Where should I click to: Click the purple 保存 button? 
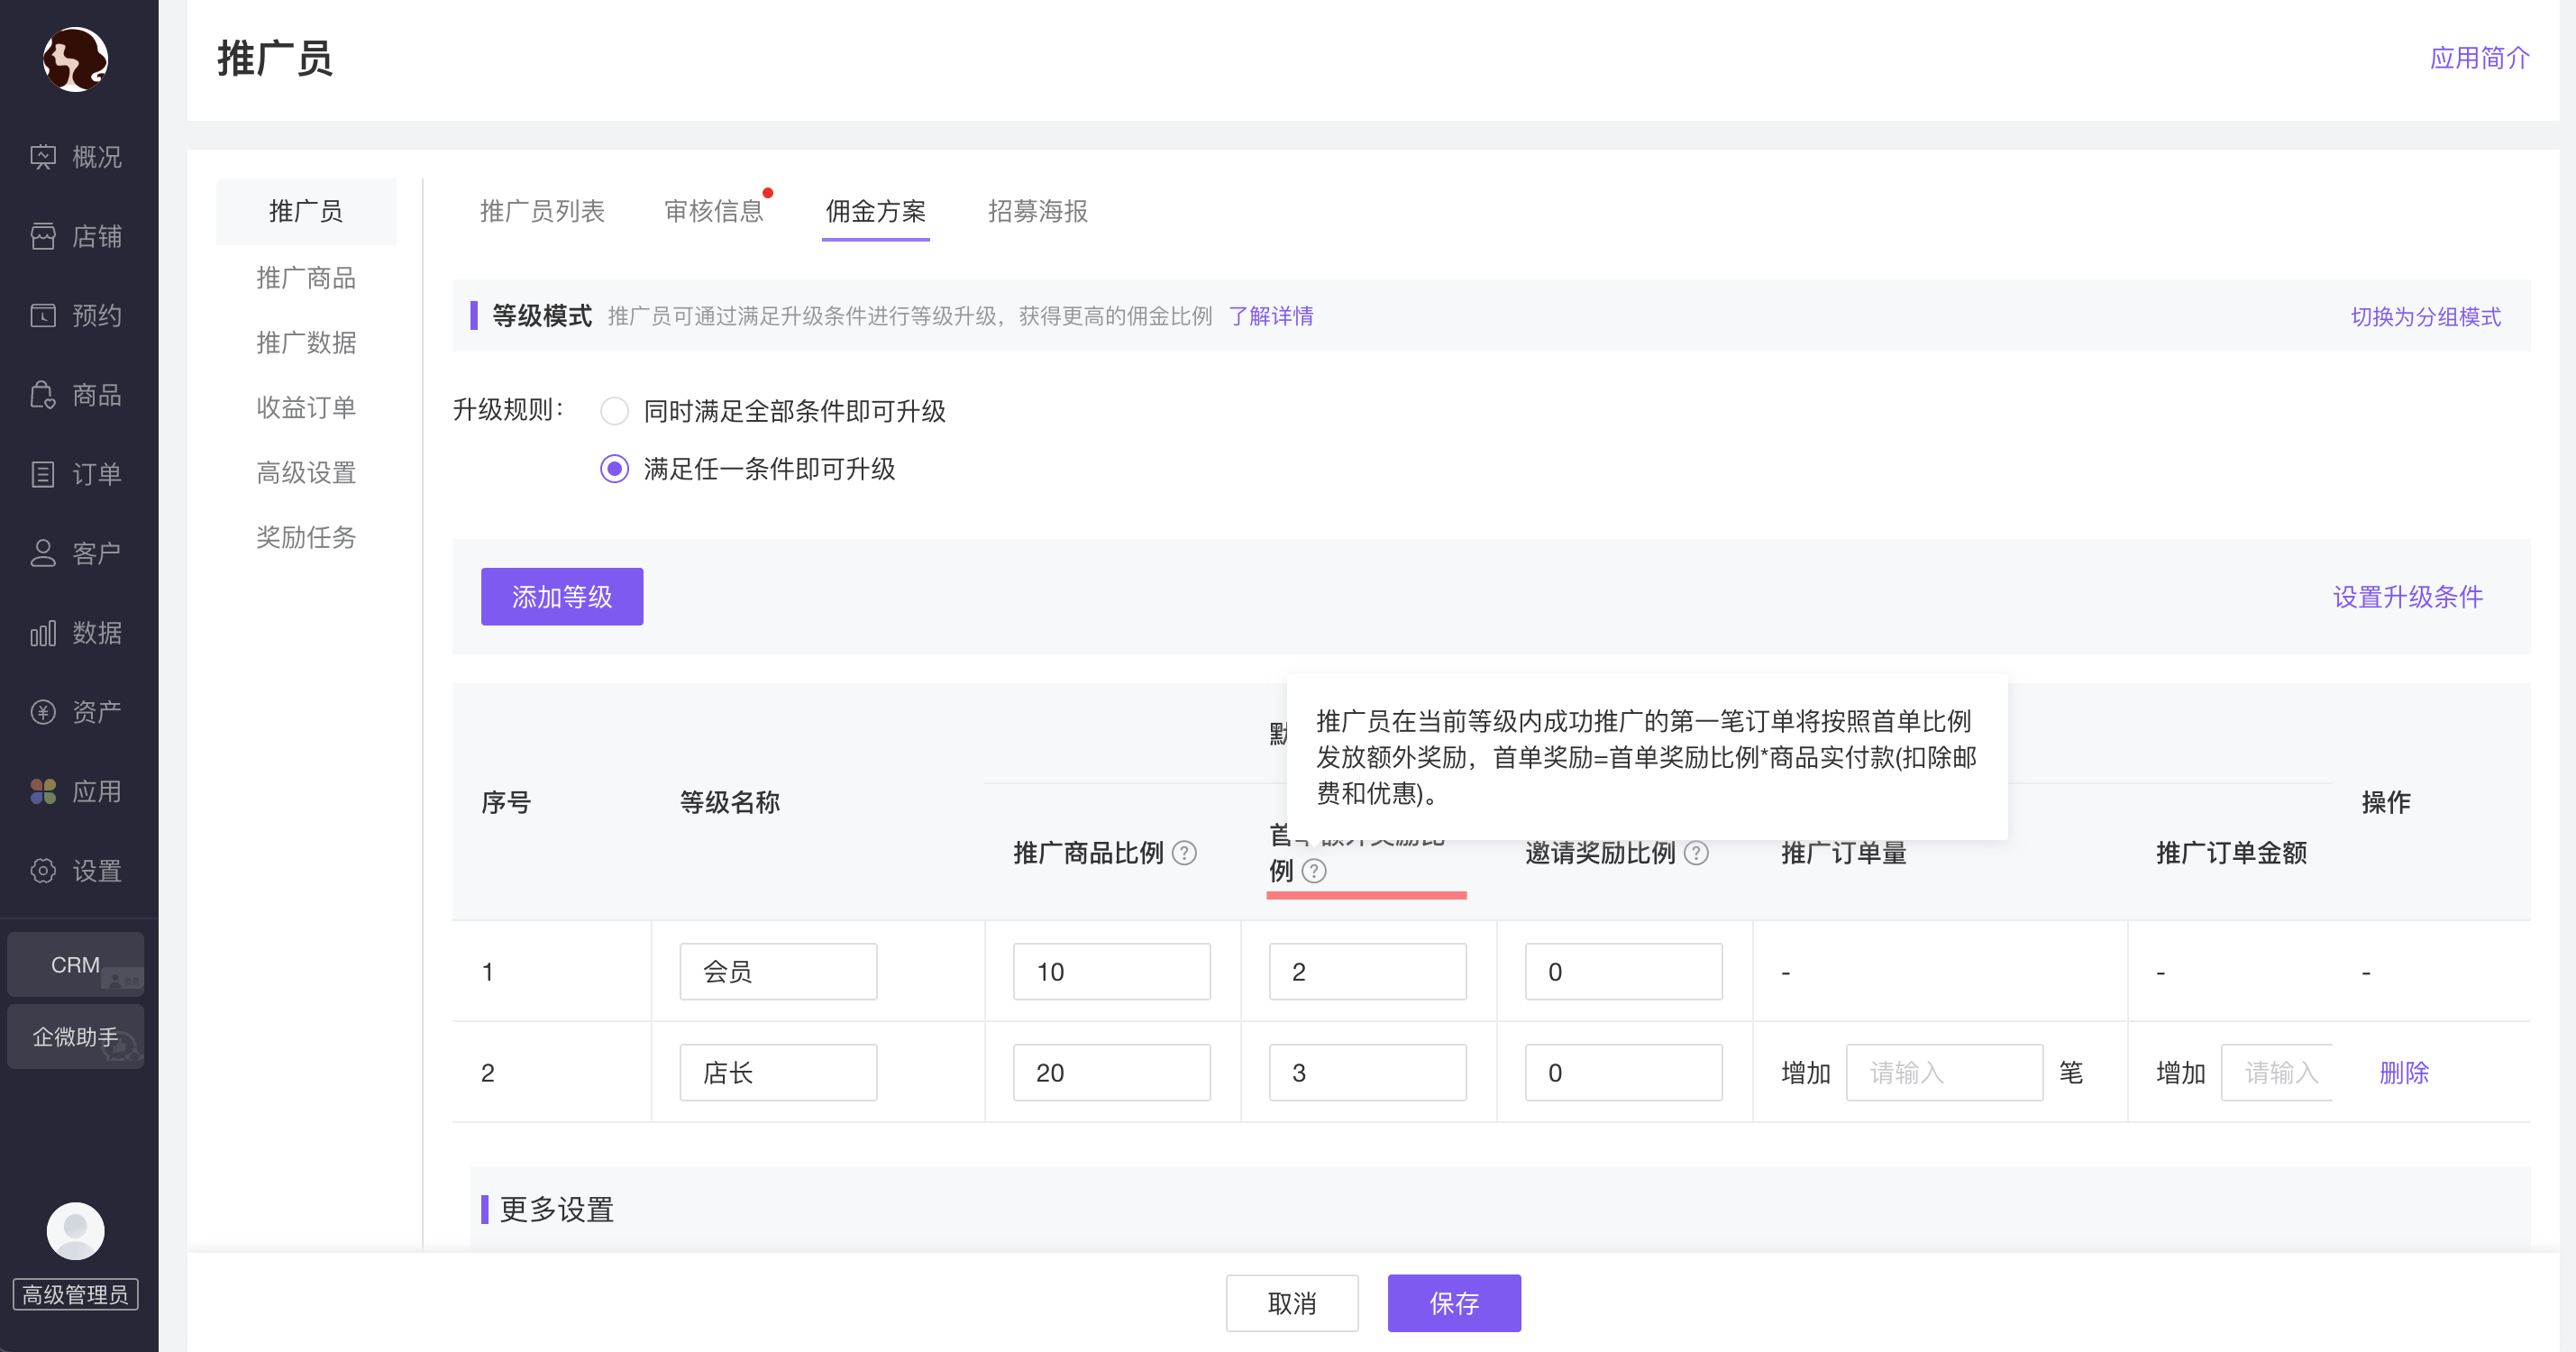tap(1454, 1303)
